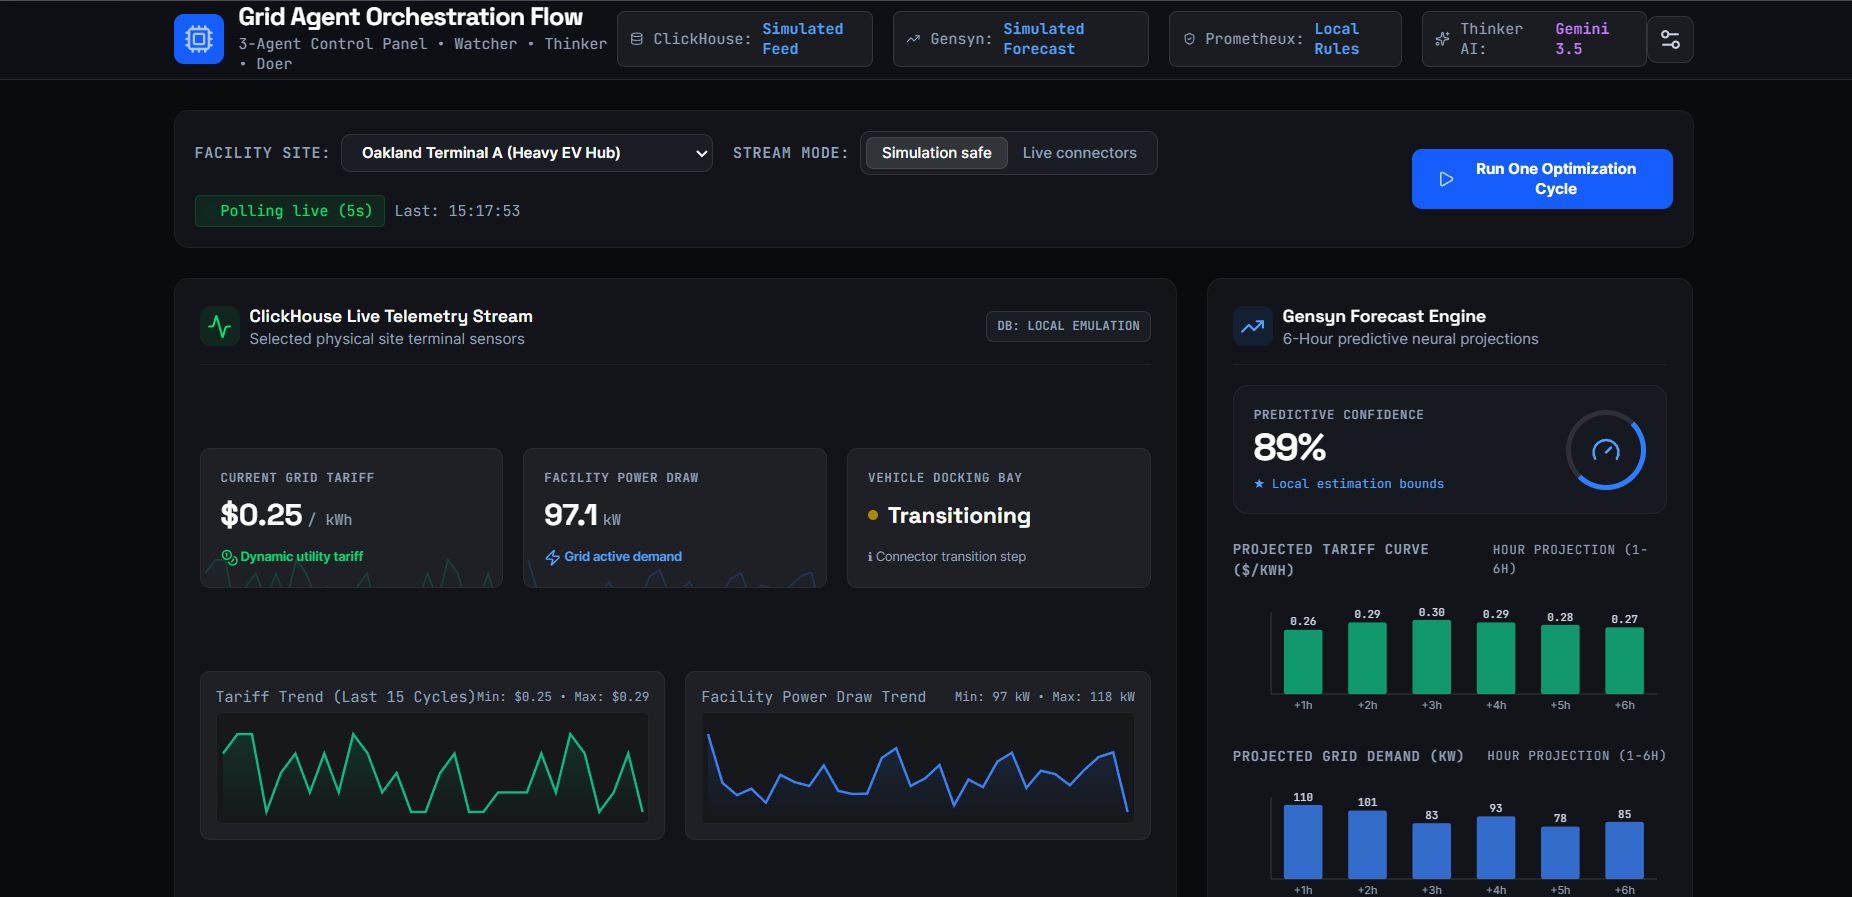This screenshot has height=897, width=1852.
Task: Toggle the Polling live (5s) indicator
Action: 290,211
